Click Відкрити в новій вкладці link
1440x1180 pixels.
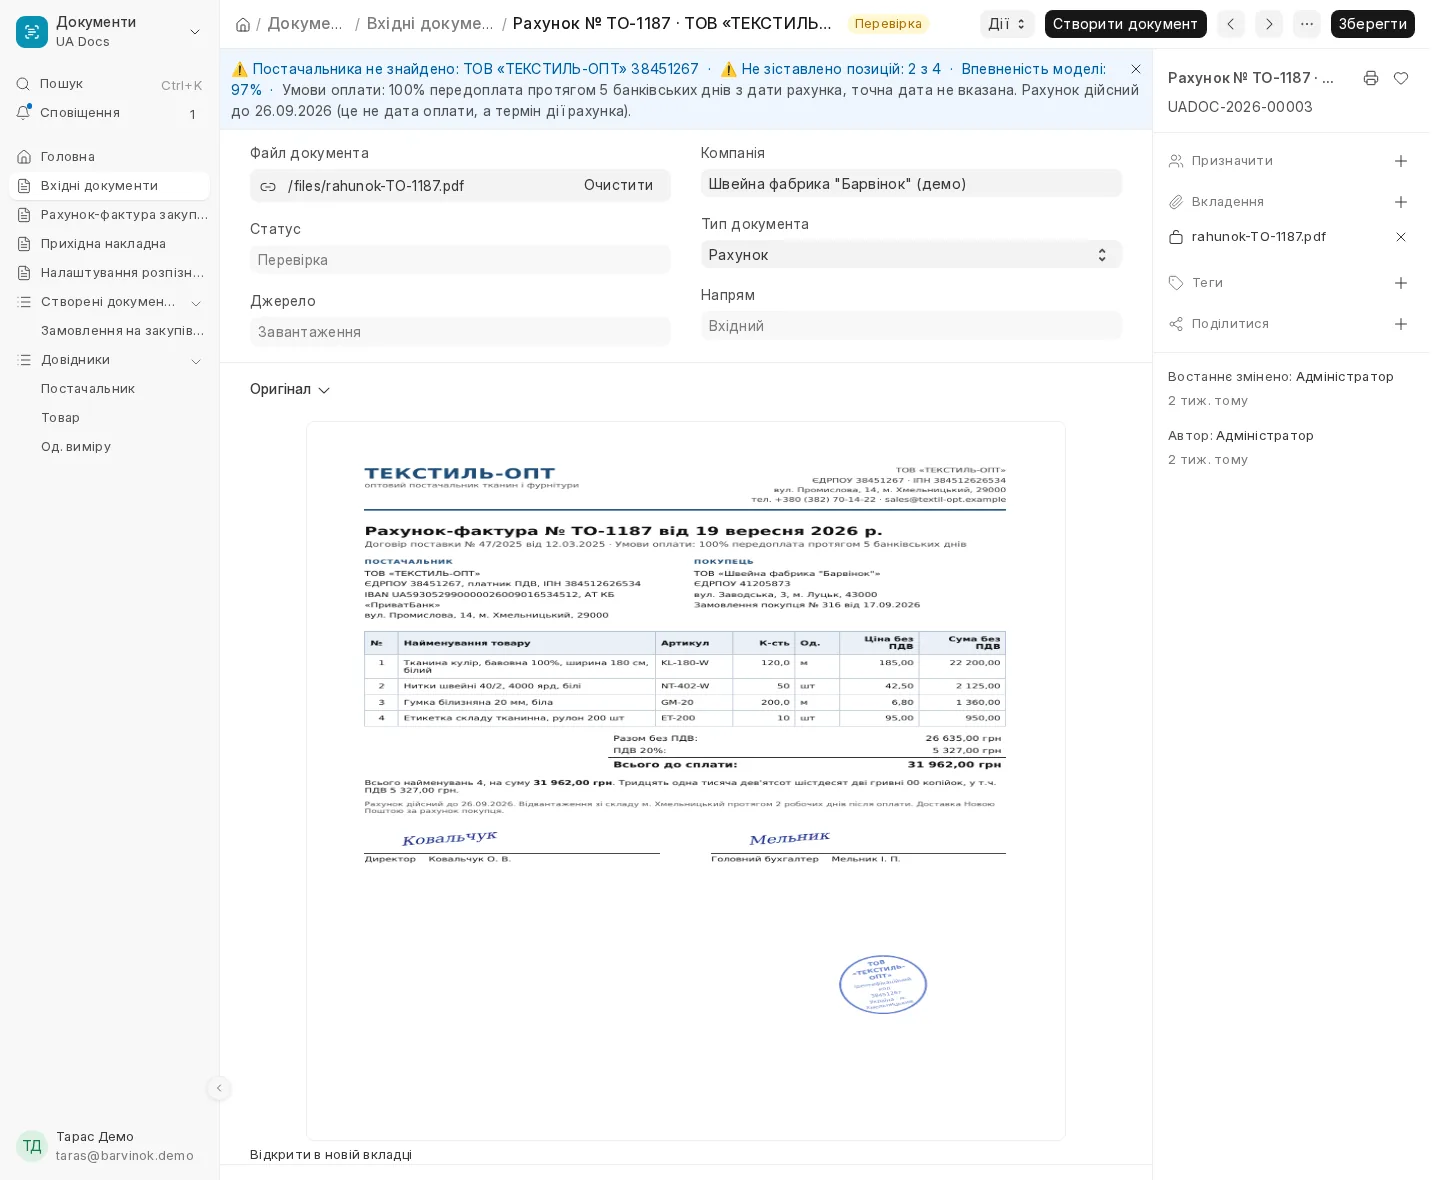(331, 1155)
